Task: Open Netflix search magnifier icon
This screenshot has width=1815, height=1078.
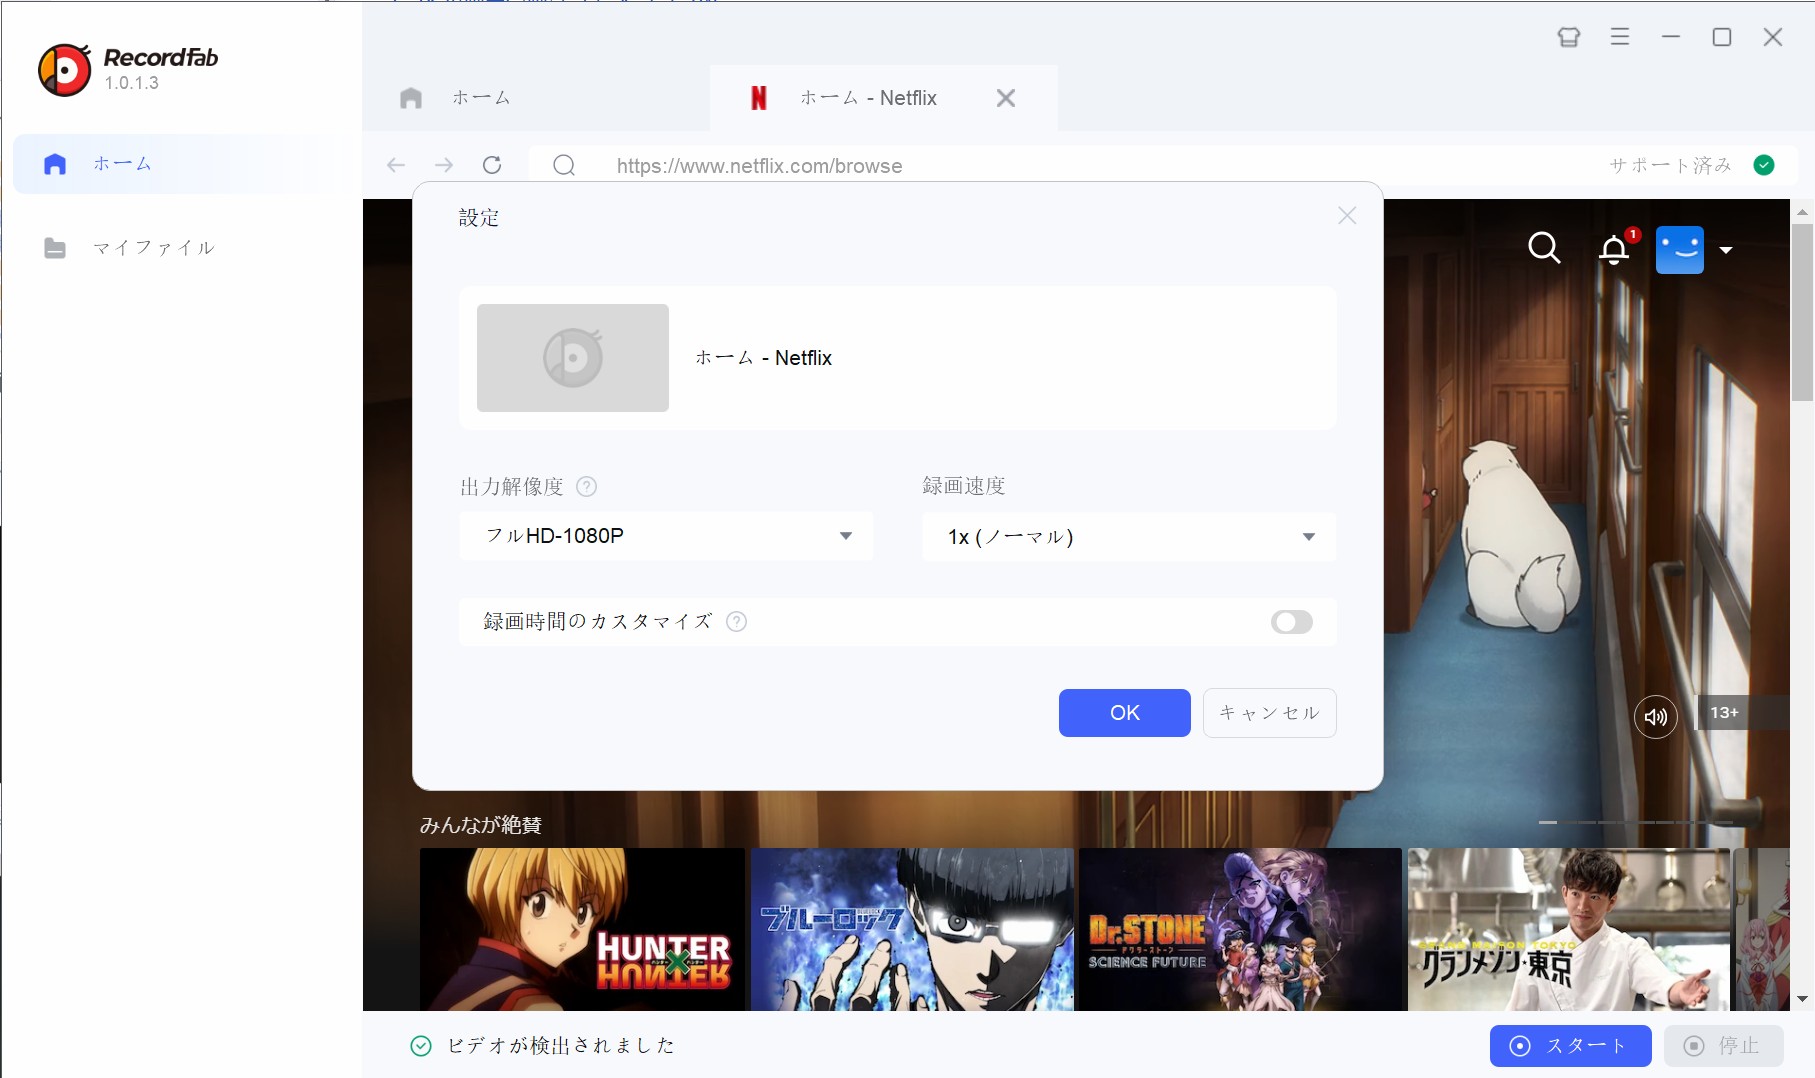Action: click(x=1544, y=247)
